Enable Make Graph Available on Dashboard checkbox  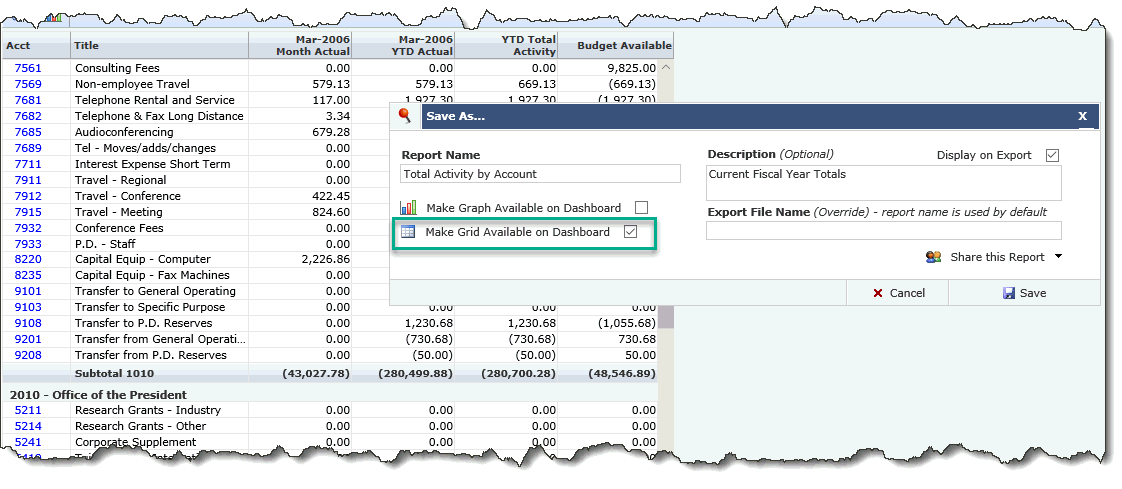point(641,208)
